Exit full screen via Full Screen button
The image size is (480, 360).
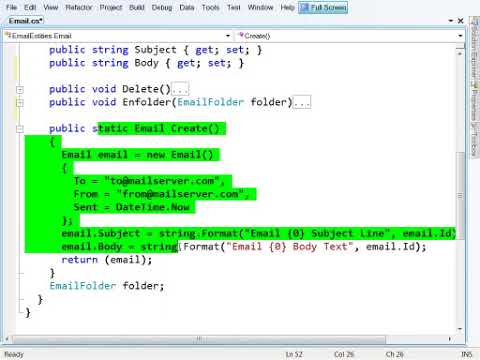pos(323,7)
